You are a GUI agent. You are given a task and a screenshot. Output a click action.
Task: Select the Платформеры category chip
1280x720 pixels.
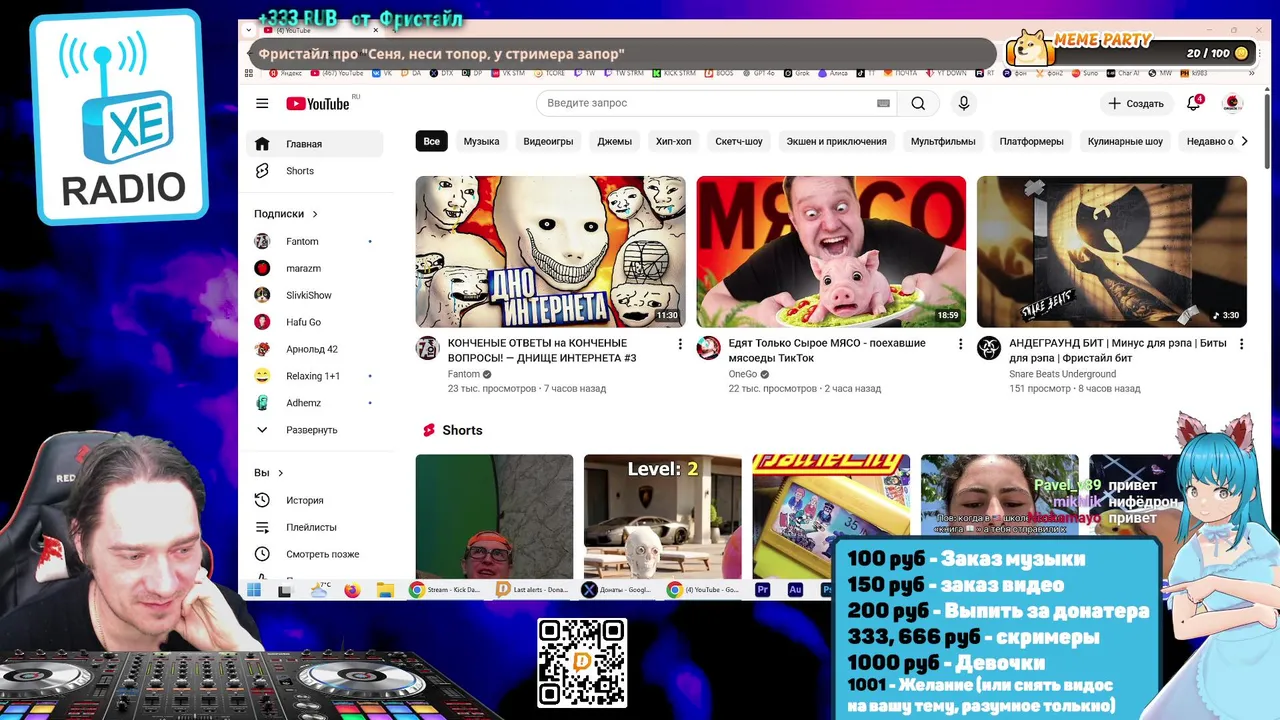(x=1031, y=141)
